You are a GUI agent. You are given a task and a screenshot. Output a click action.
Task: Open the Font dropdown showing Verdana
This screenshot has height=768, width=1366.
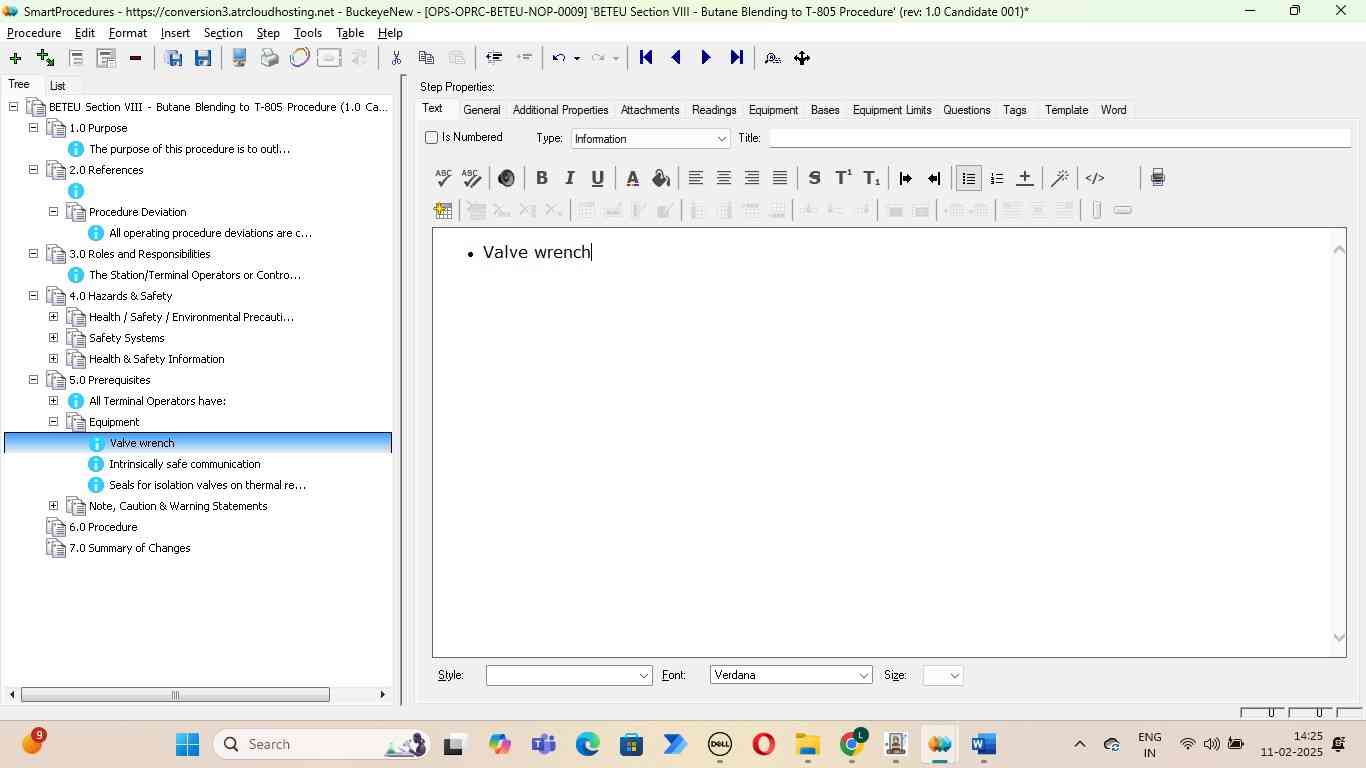click(x=791, y=676)
